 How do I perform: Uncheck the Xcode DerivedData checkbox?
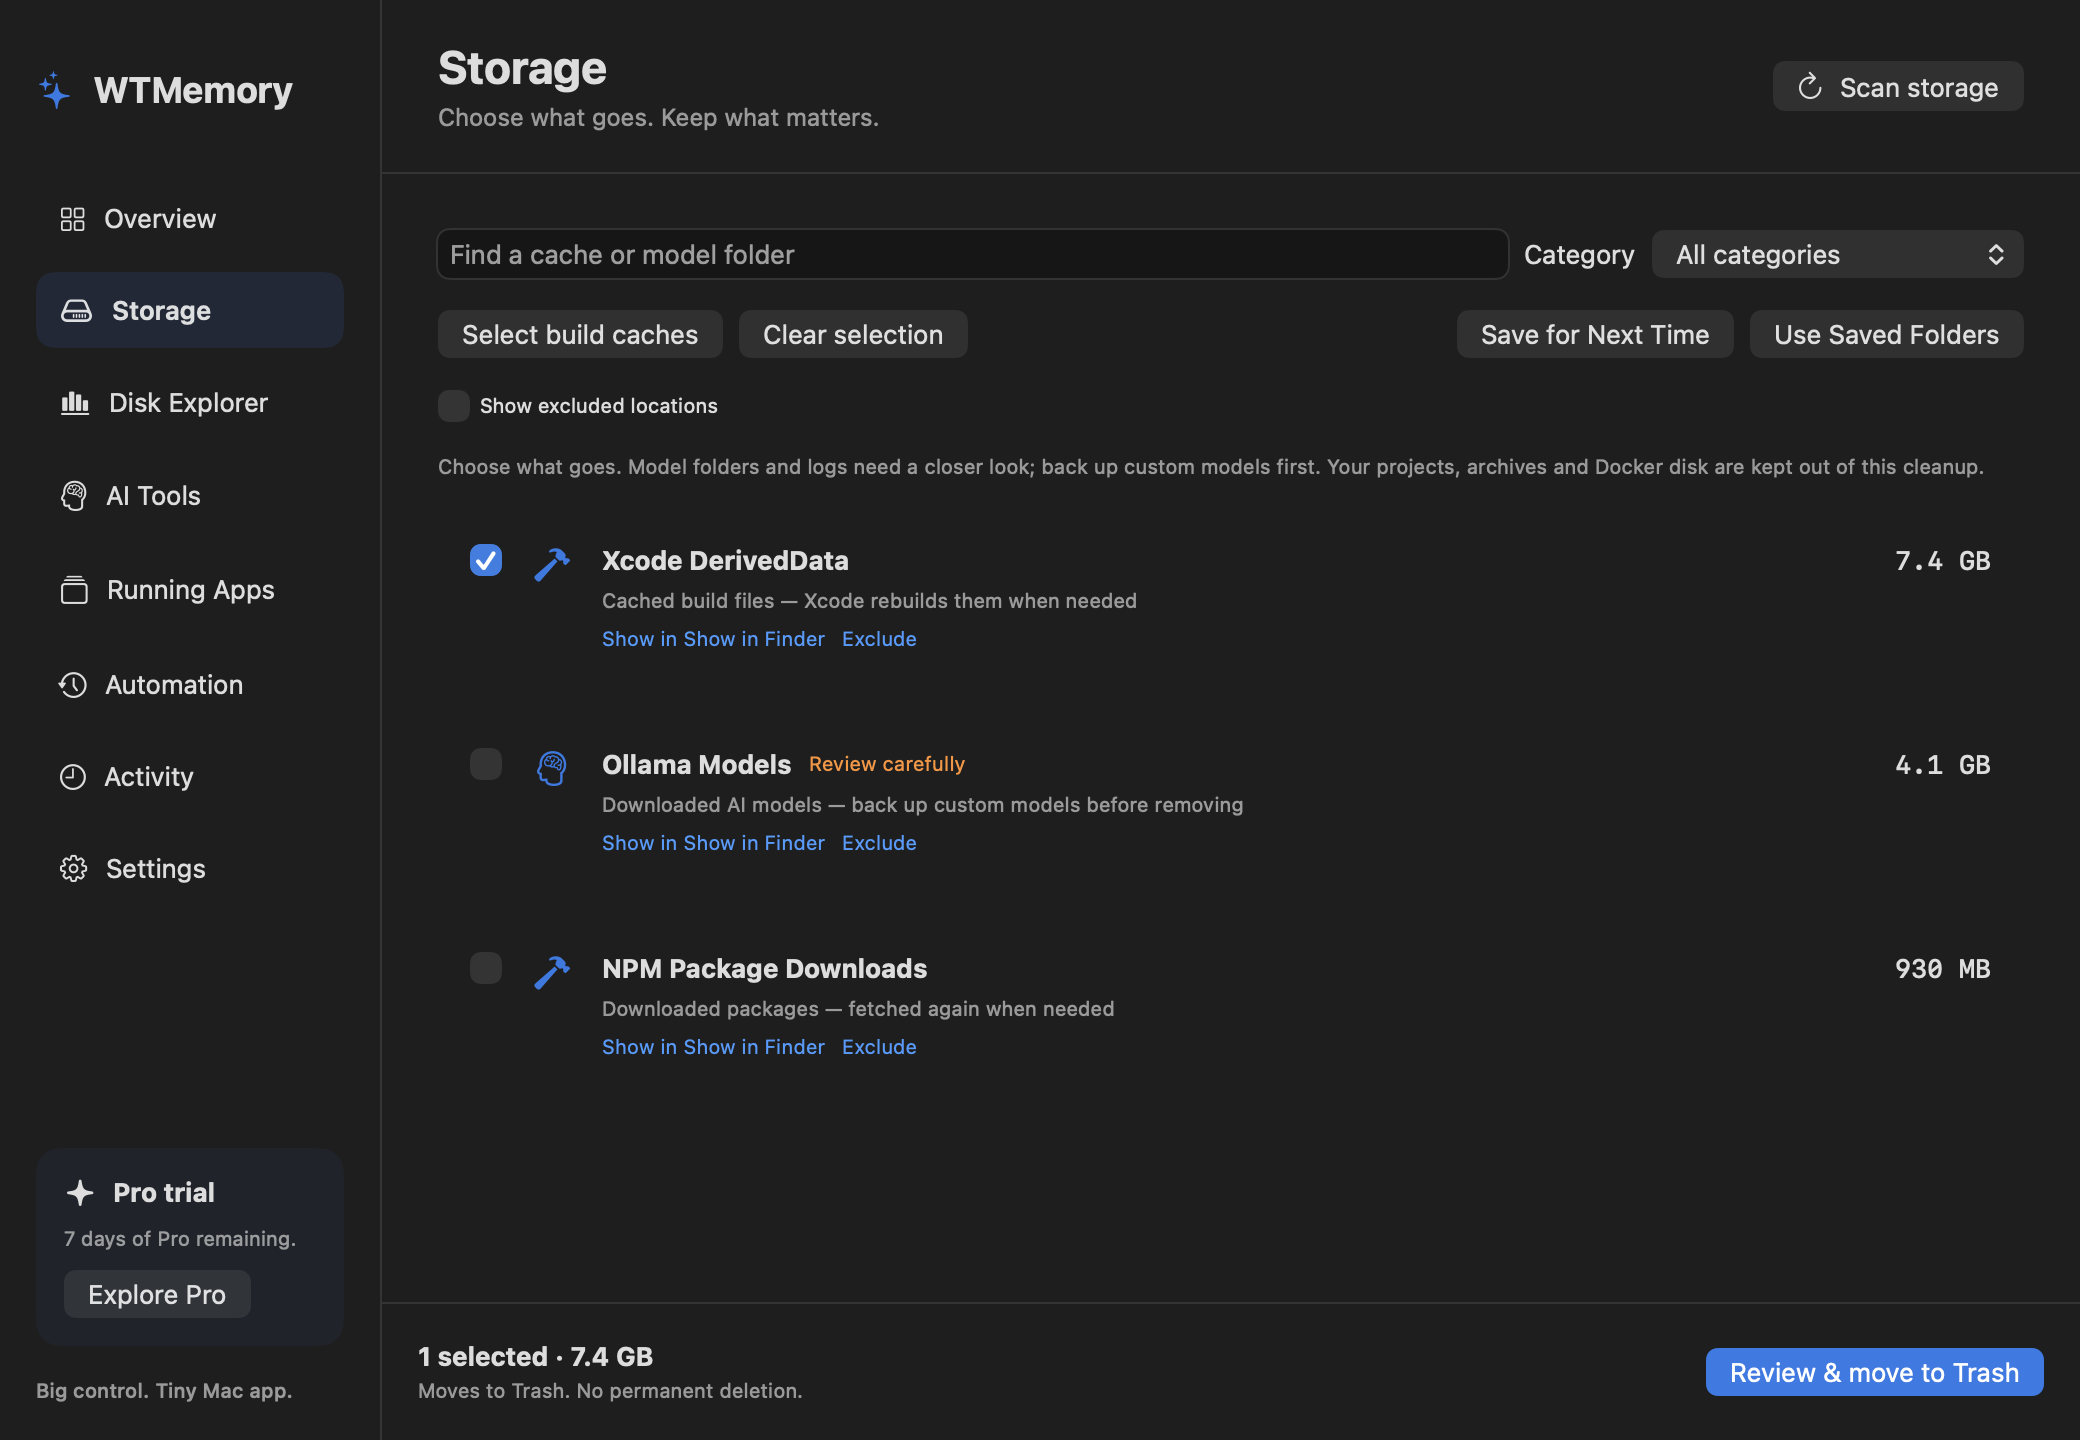486,560
